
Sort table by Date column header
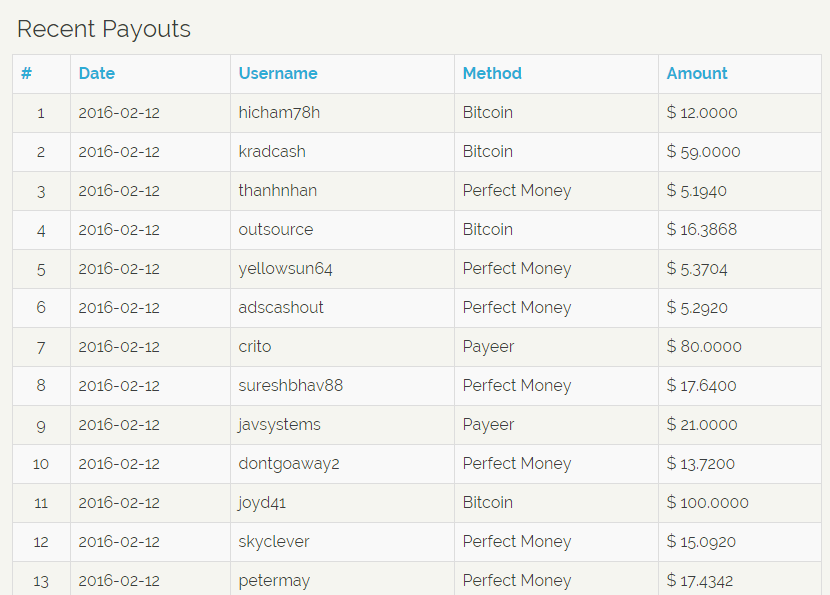(x=96, y=73)
